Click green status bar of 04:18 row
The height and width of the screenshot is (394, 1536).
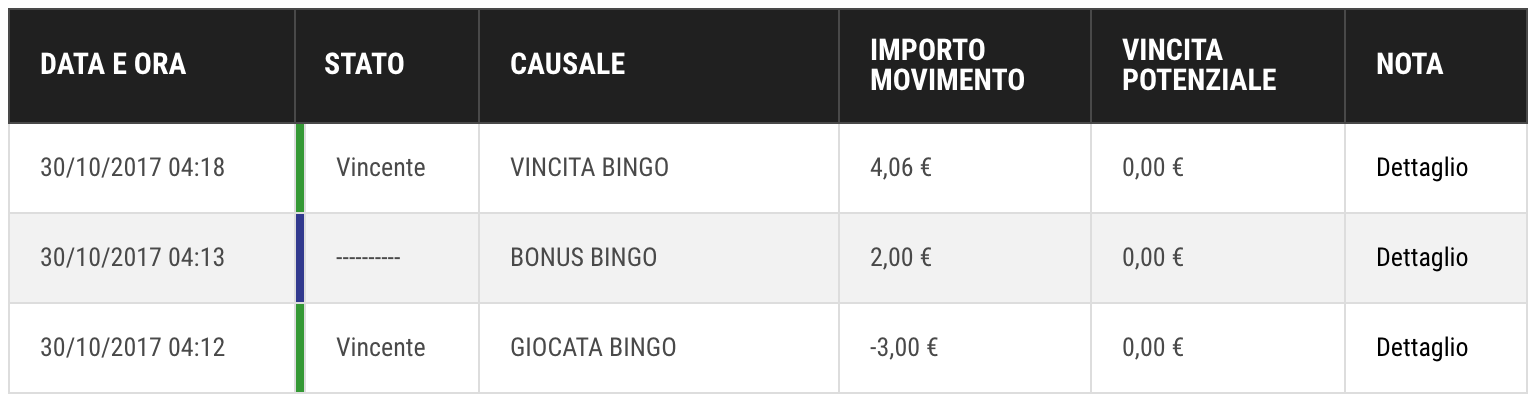click(x=300, y=168)
